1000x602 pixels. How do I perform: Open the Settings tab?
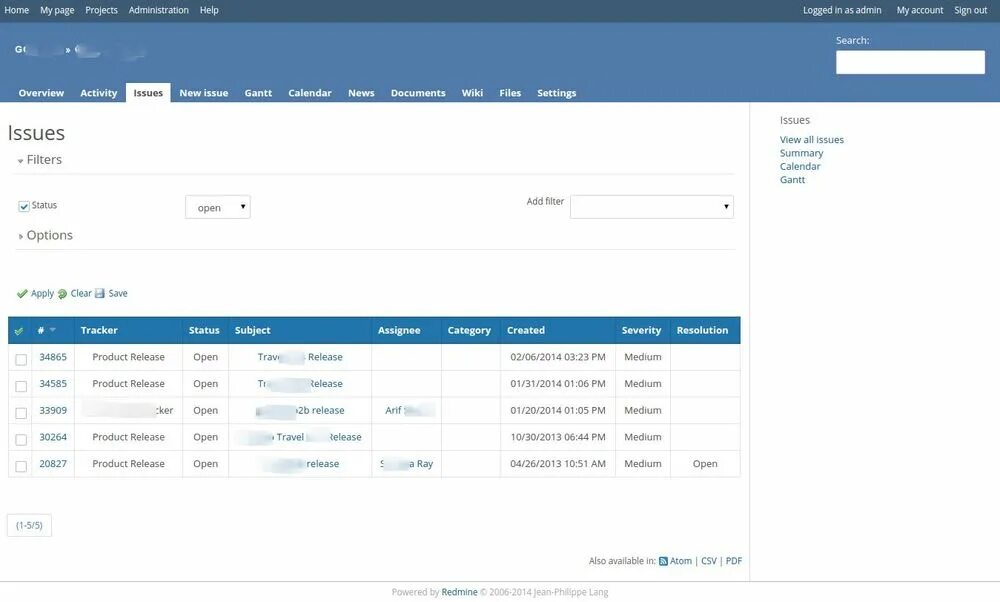pyautogui.click(x=557, y=93)
